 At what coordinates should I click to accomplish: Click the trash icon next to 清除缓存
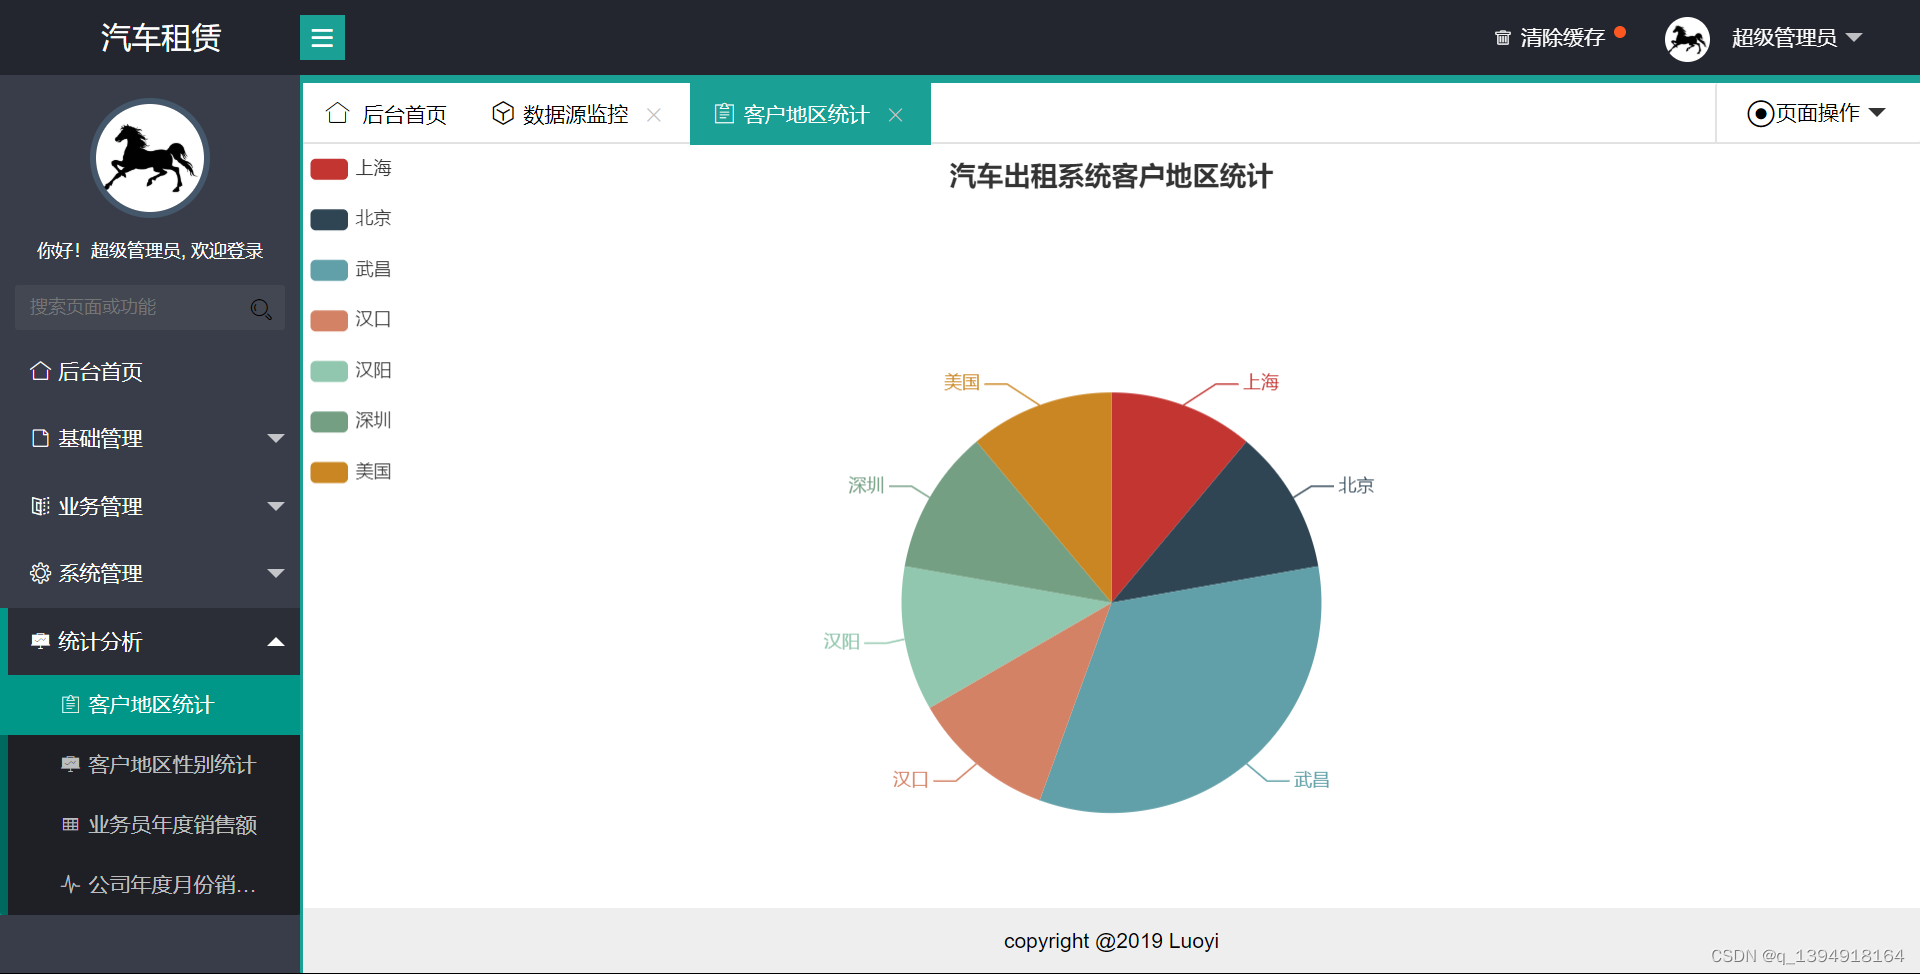pos(1503,38)
